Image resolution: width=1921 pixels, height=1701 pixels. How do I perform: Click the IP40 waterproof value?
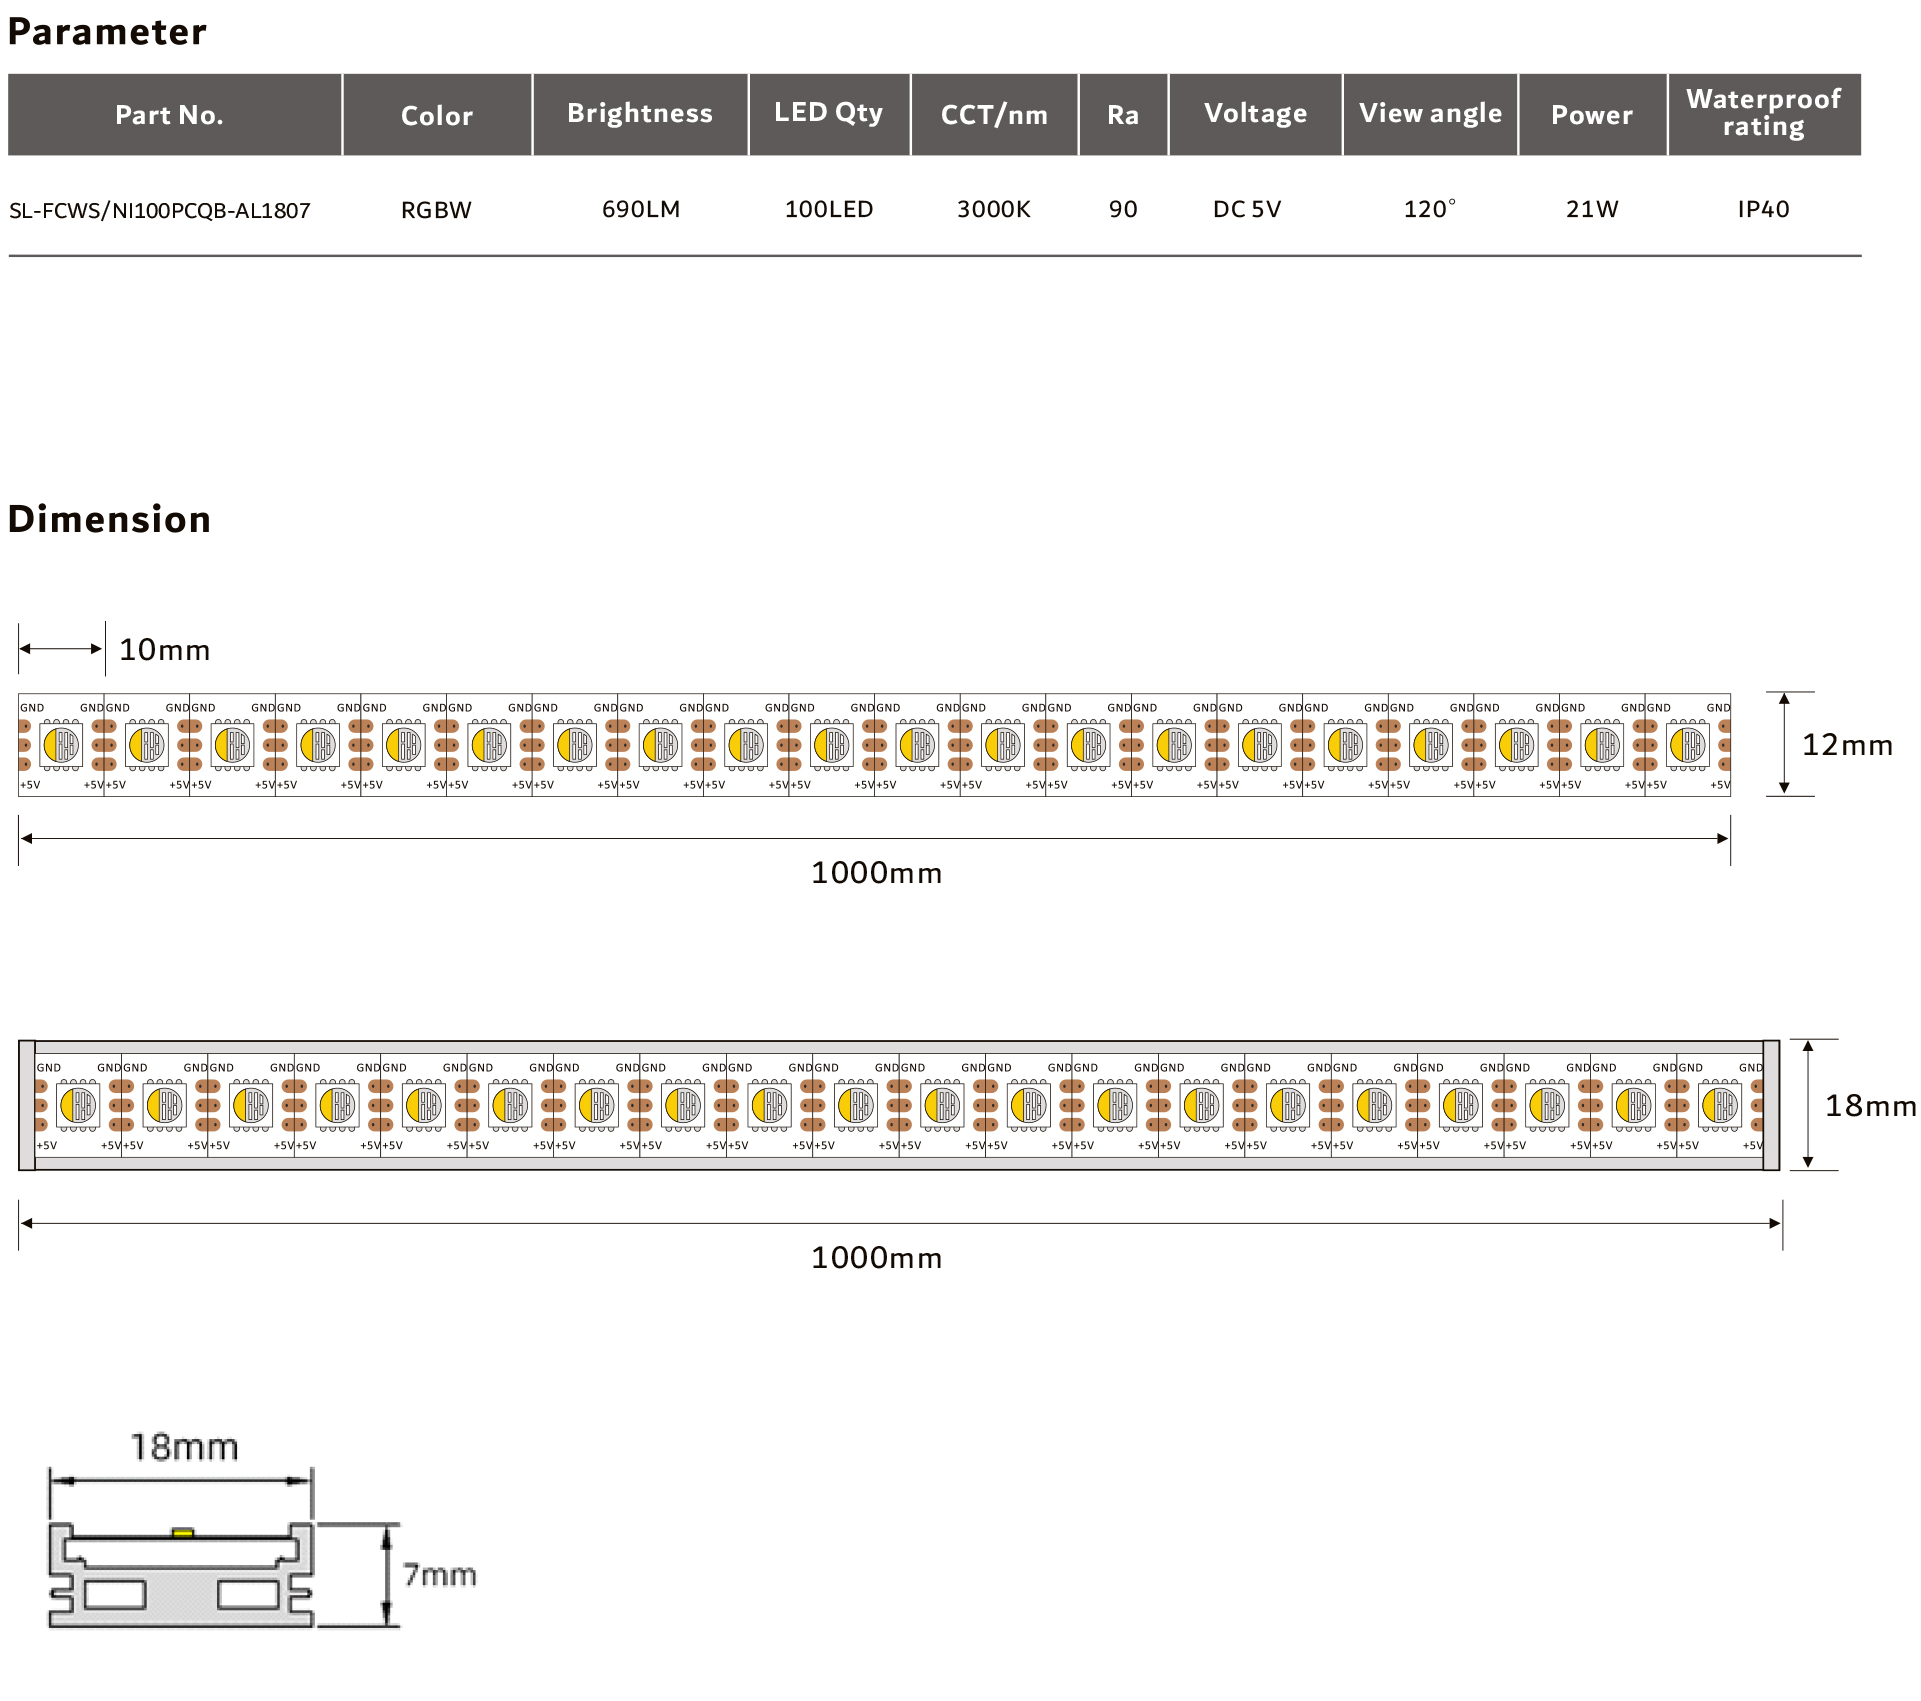click(x=1763, y=209)
